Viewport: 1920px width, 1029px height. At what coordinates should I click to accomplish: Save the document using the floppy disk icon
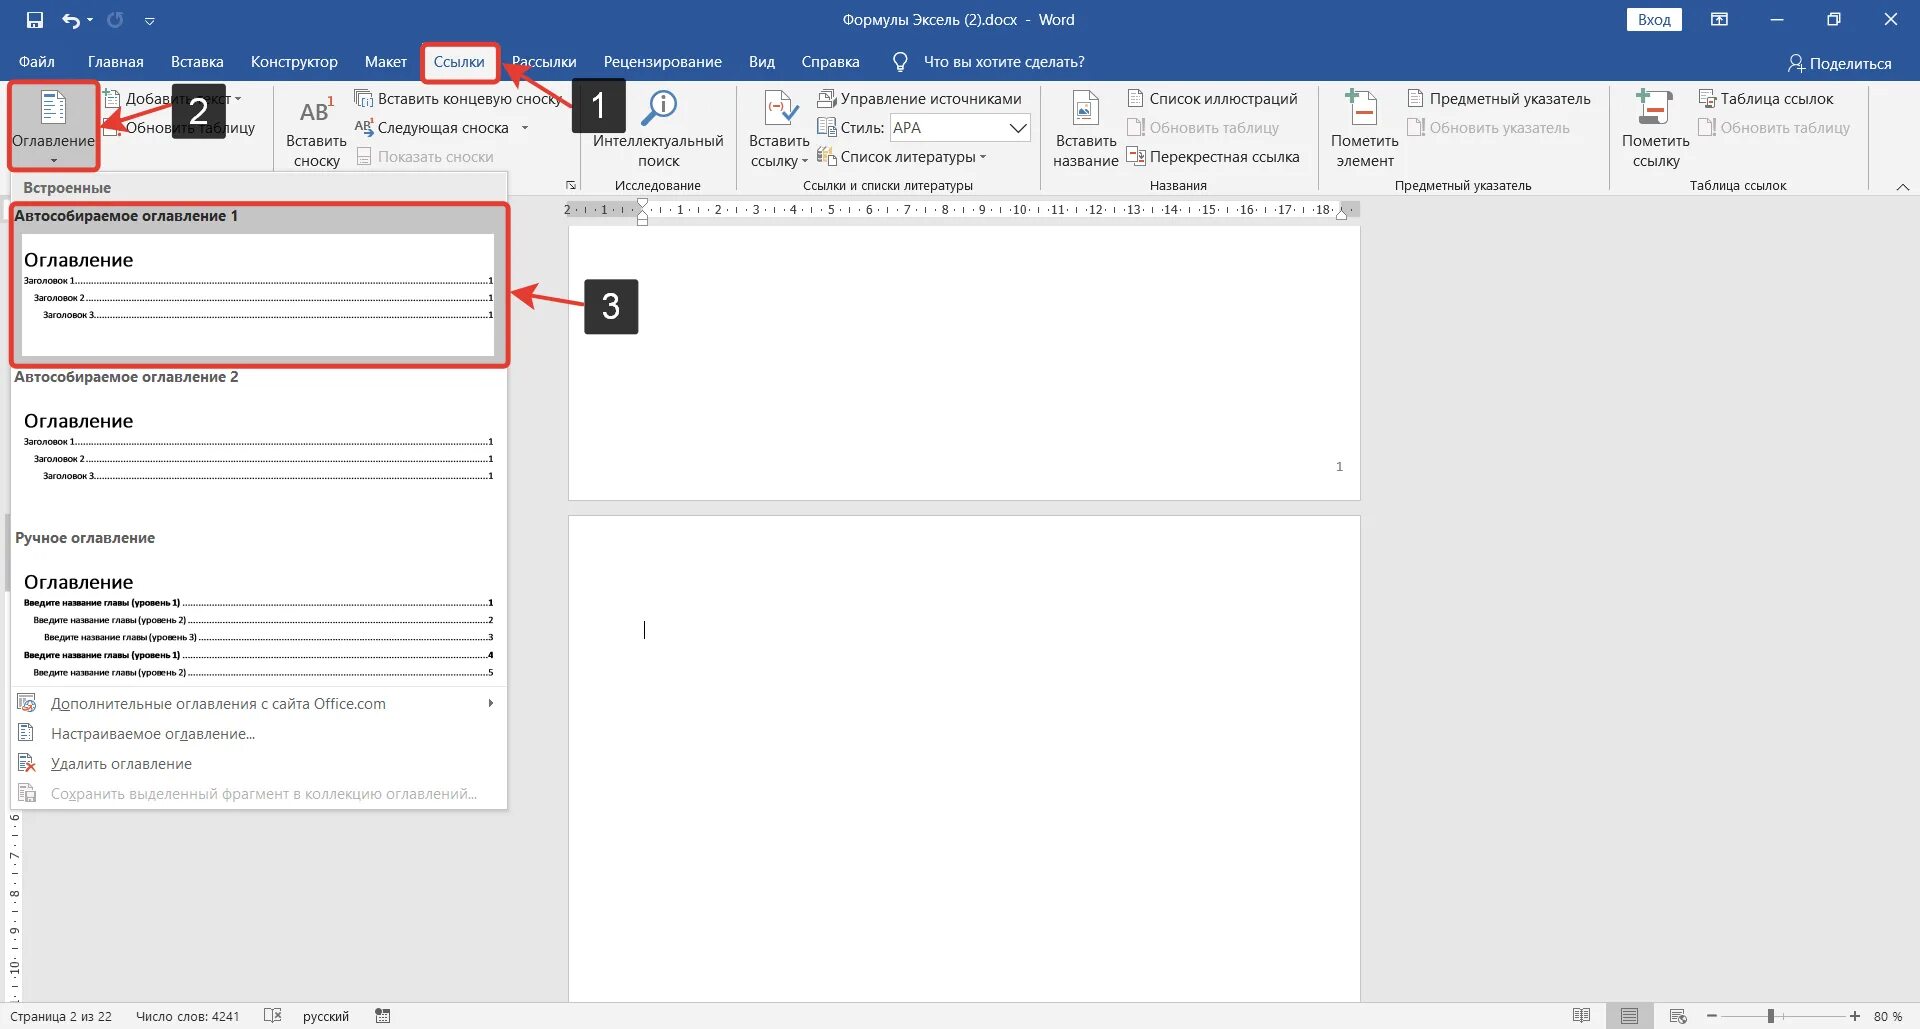(35, 20)
